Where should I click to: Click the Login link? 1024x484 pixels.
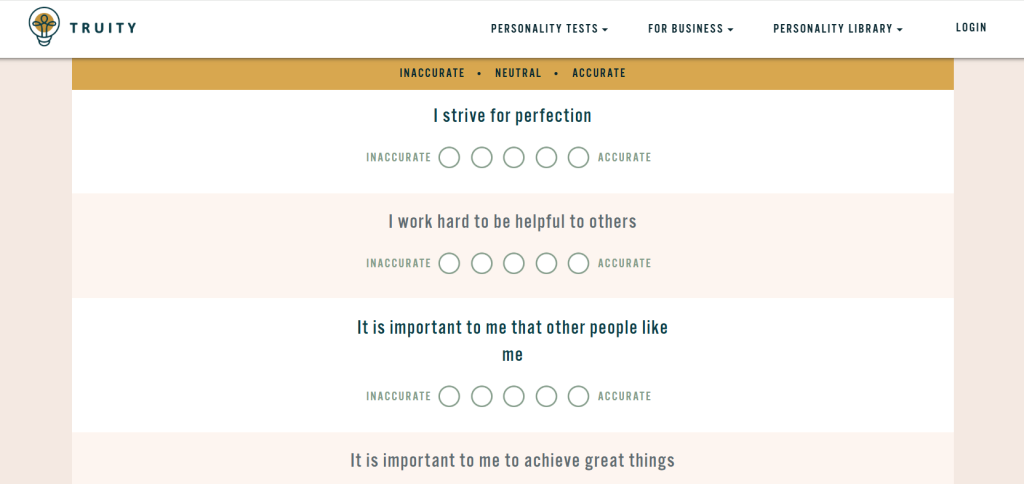[x=971, y=28]
